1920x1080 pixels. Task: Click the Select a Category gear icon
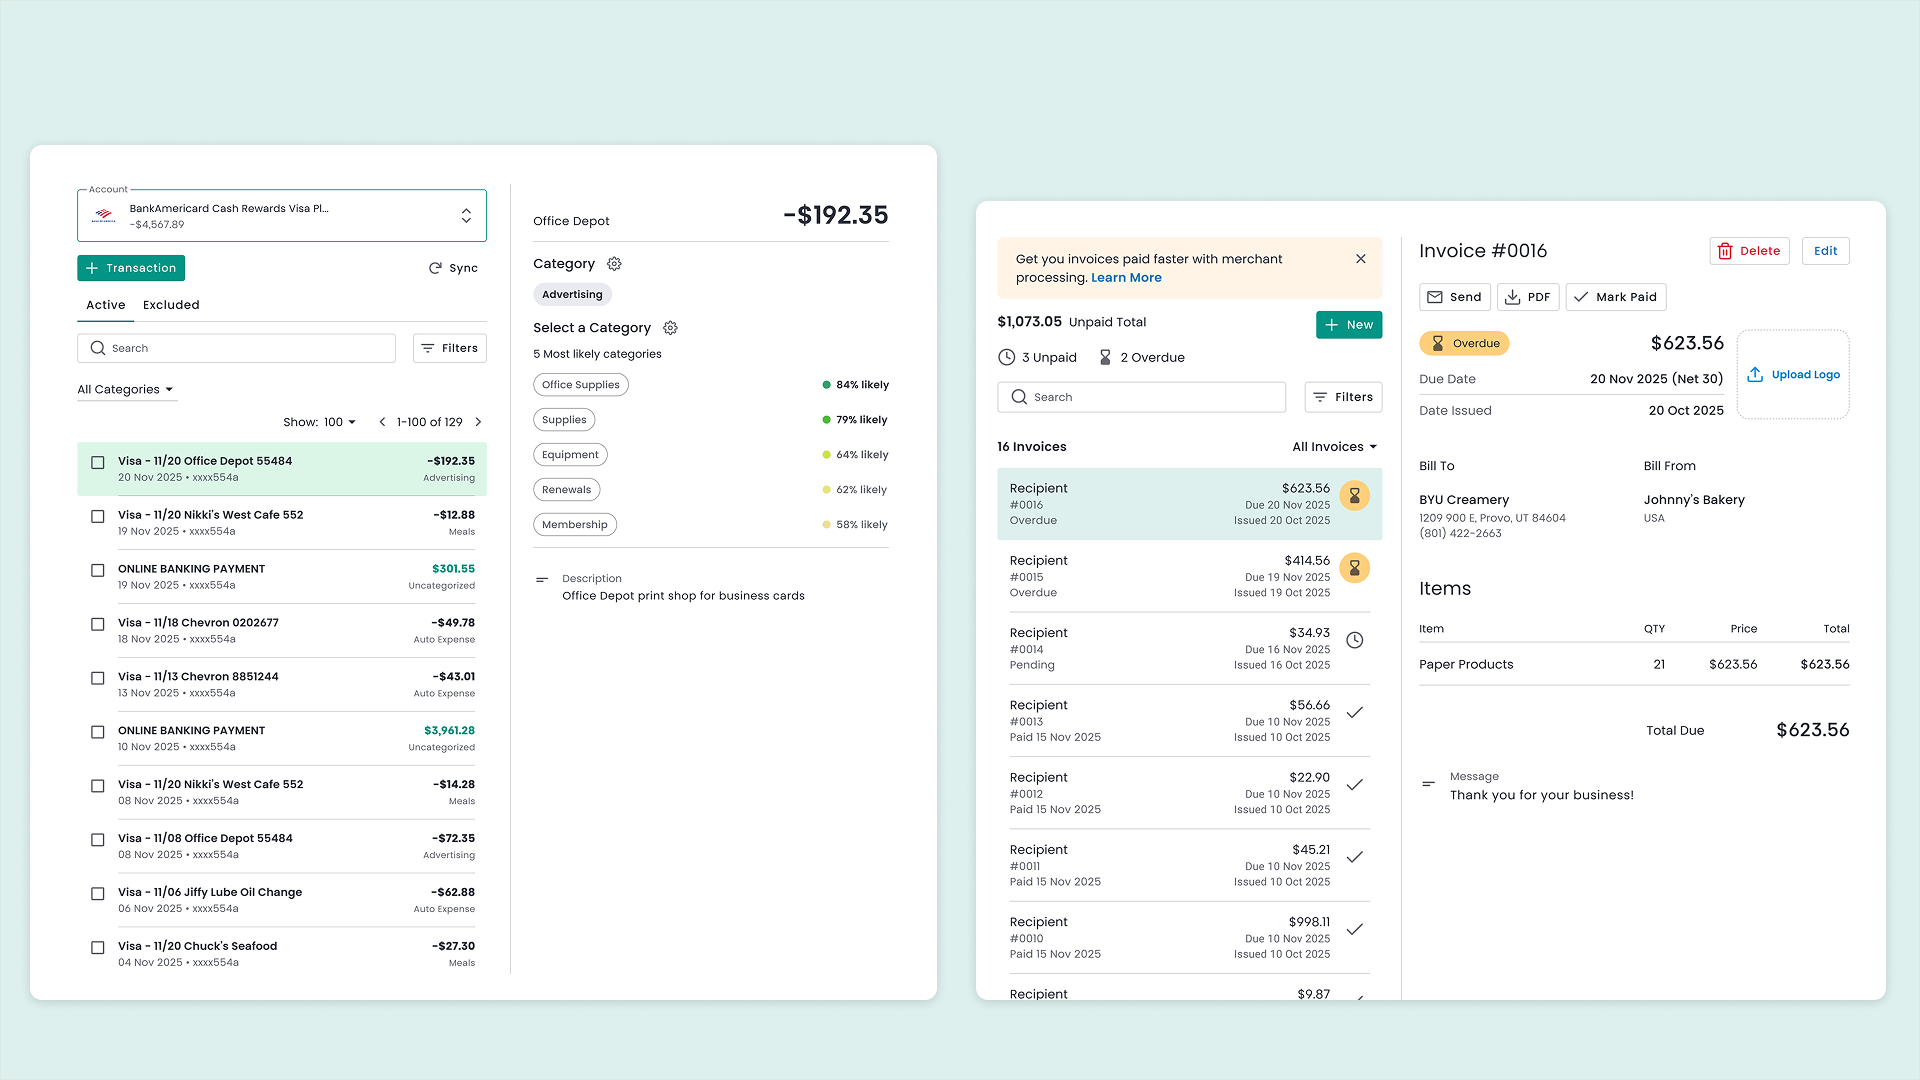(x=670, y=328)
